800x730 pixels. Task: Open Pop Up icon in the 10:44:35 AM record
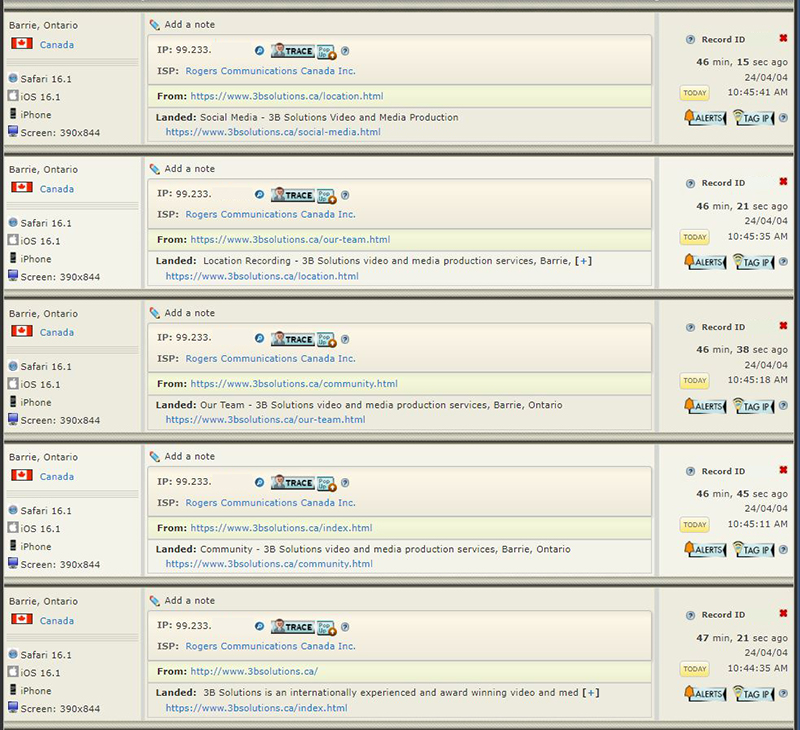[327, 628]
